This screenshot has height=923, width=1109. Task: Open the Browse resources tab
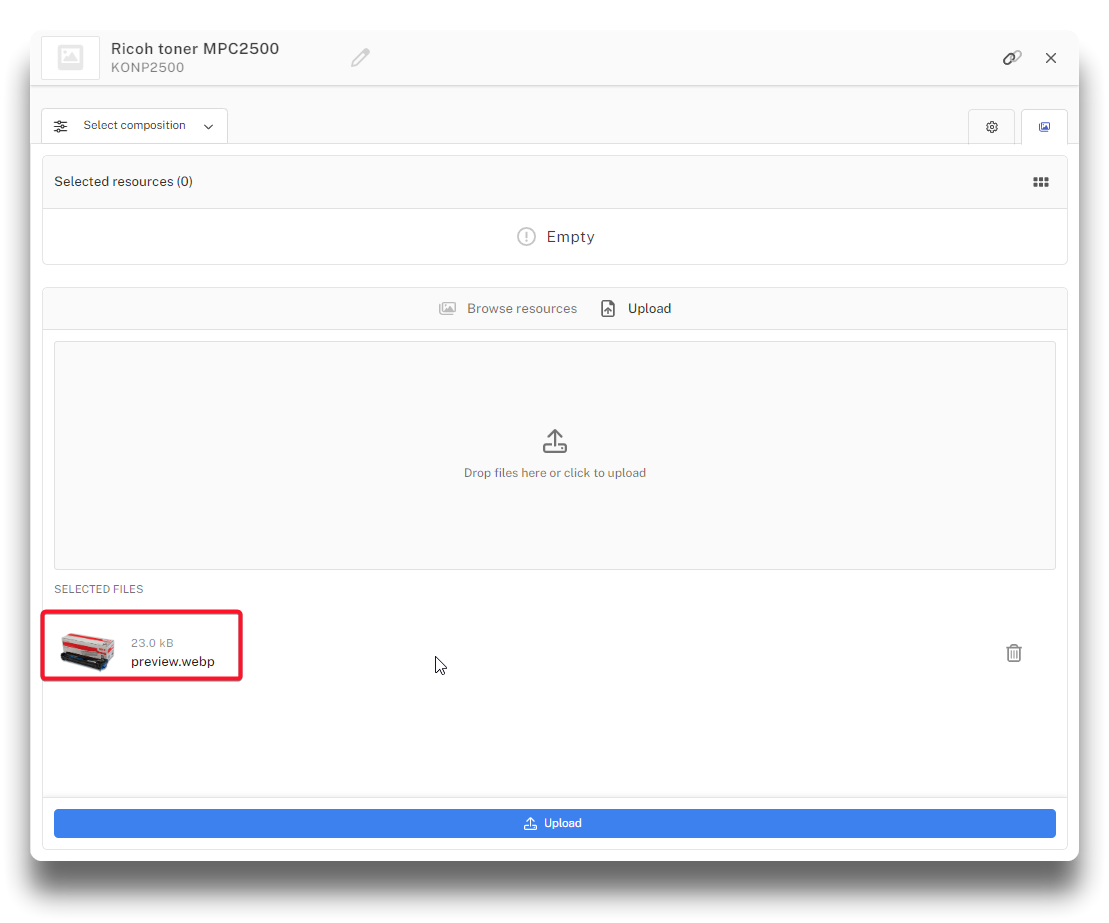click(x=508, y=309)
